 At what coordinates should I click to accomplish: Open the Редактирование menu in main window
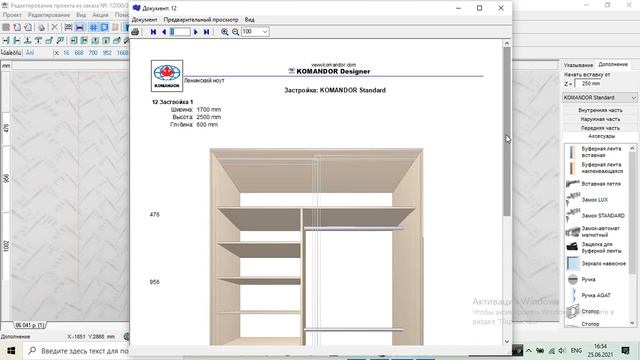coord(49,15)
